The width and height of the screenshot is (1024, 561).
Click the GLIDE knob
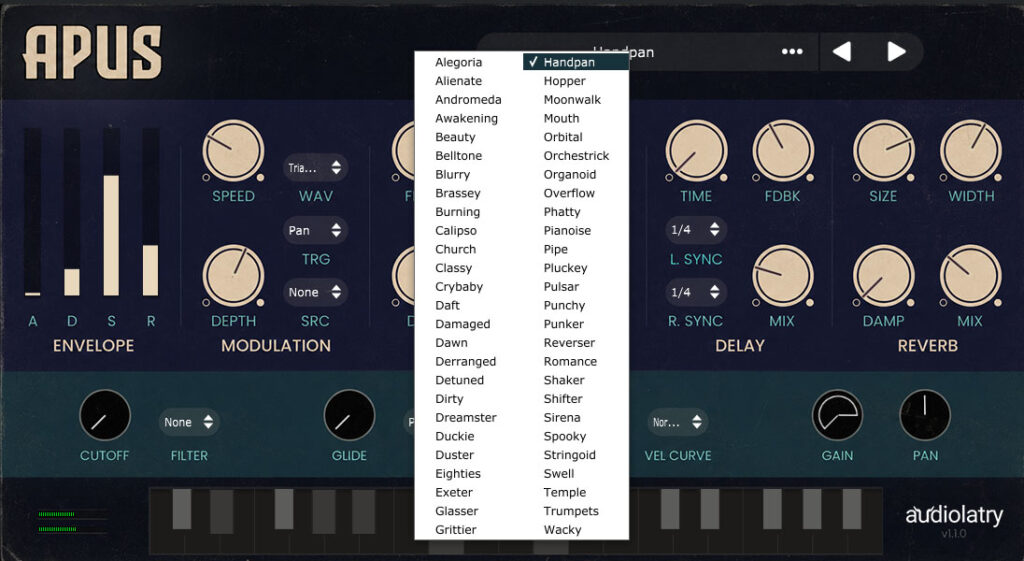click(349, 415)
